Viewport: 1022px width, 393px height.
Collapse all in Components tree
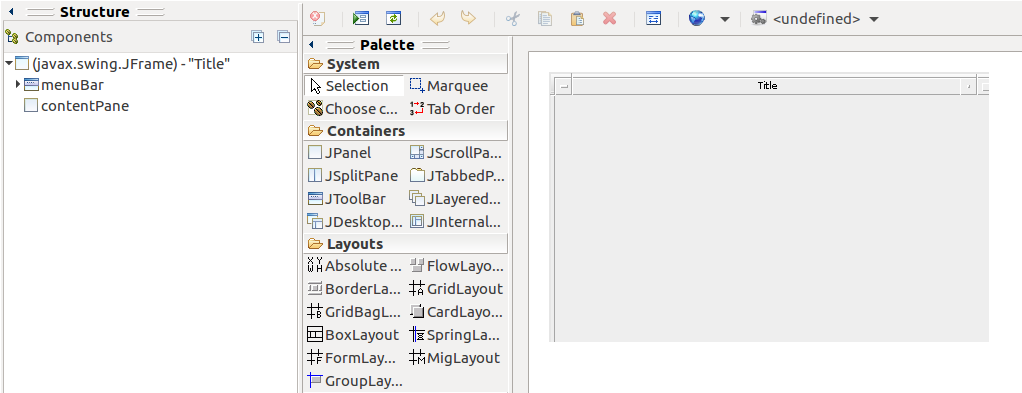pyautogui.click(x=284, y=37)
